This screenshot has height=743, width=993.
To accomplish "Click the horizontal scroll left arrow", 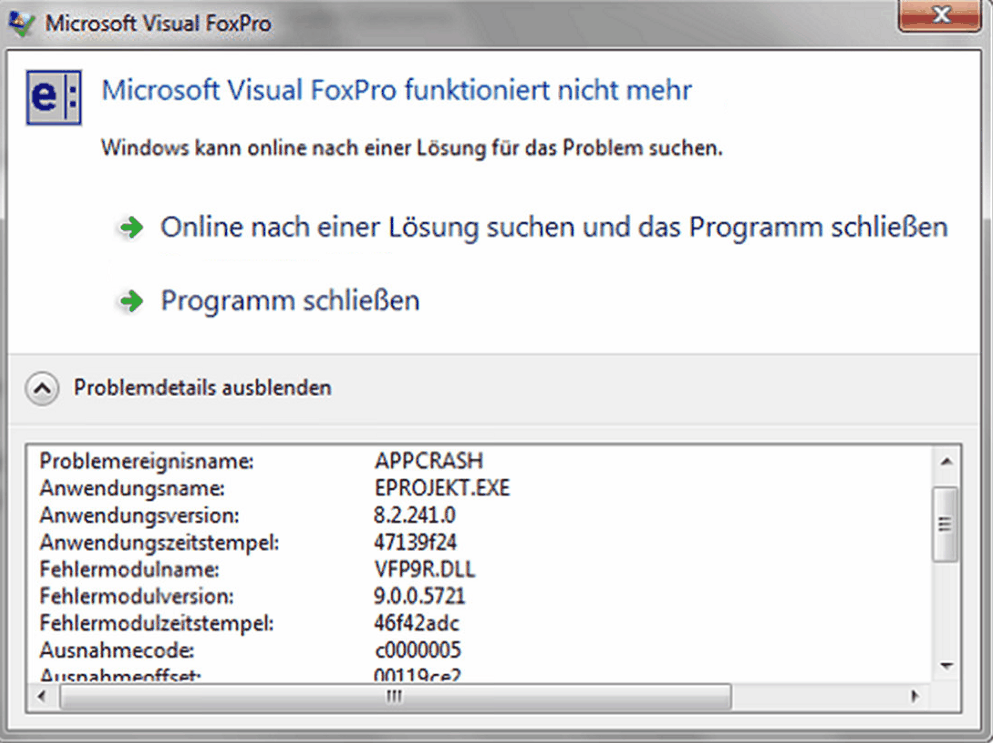I will pyautogui.click(x=42, y=697).
